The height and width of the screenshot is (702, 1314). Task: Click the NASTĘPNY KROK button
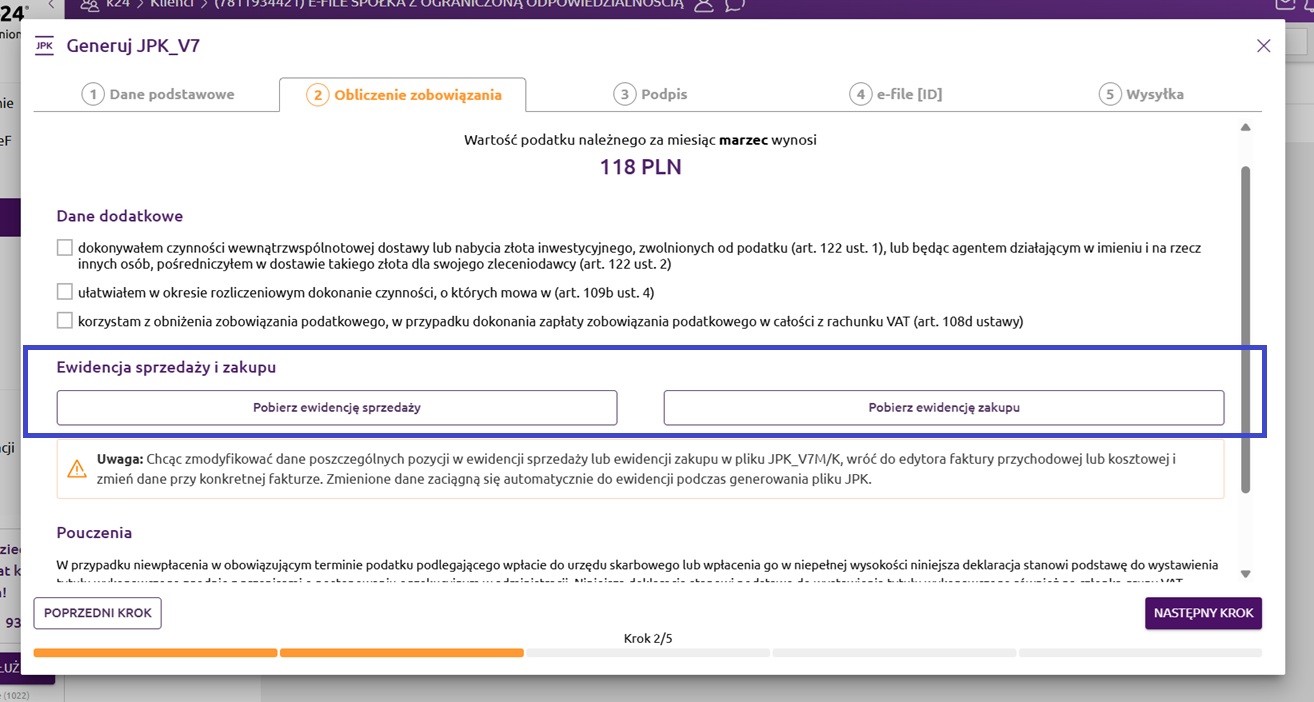[1203, 613]
